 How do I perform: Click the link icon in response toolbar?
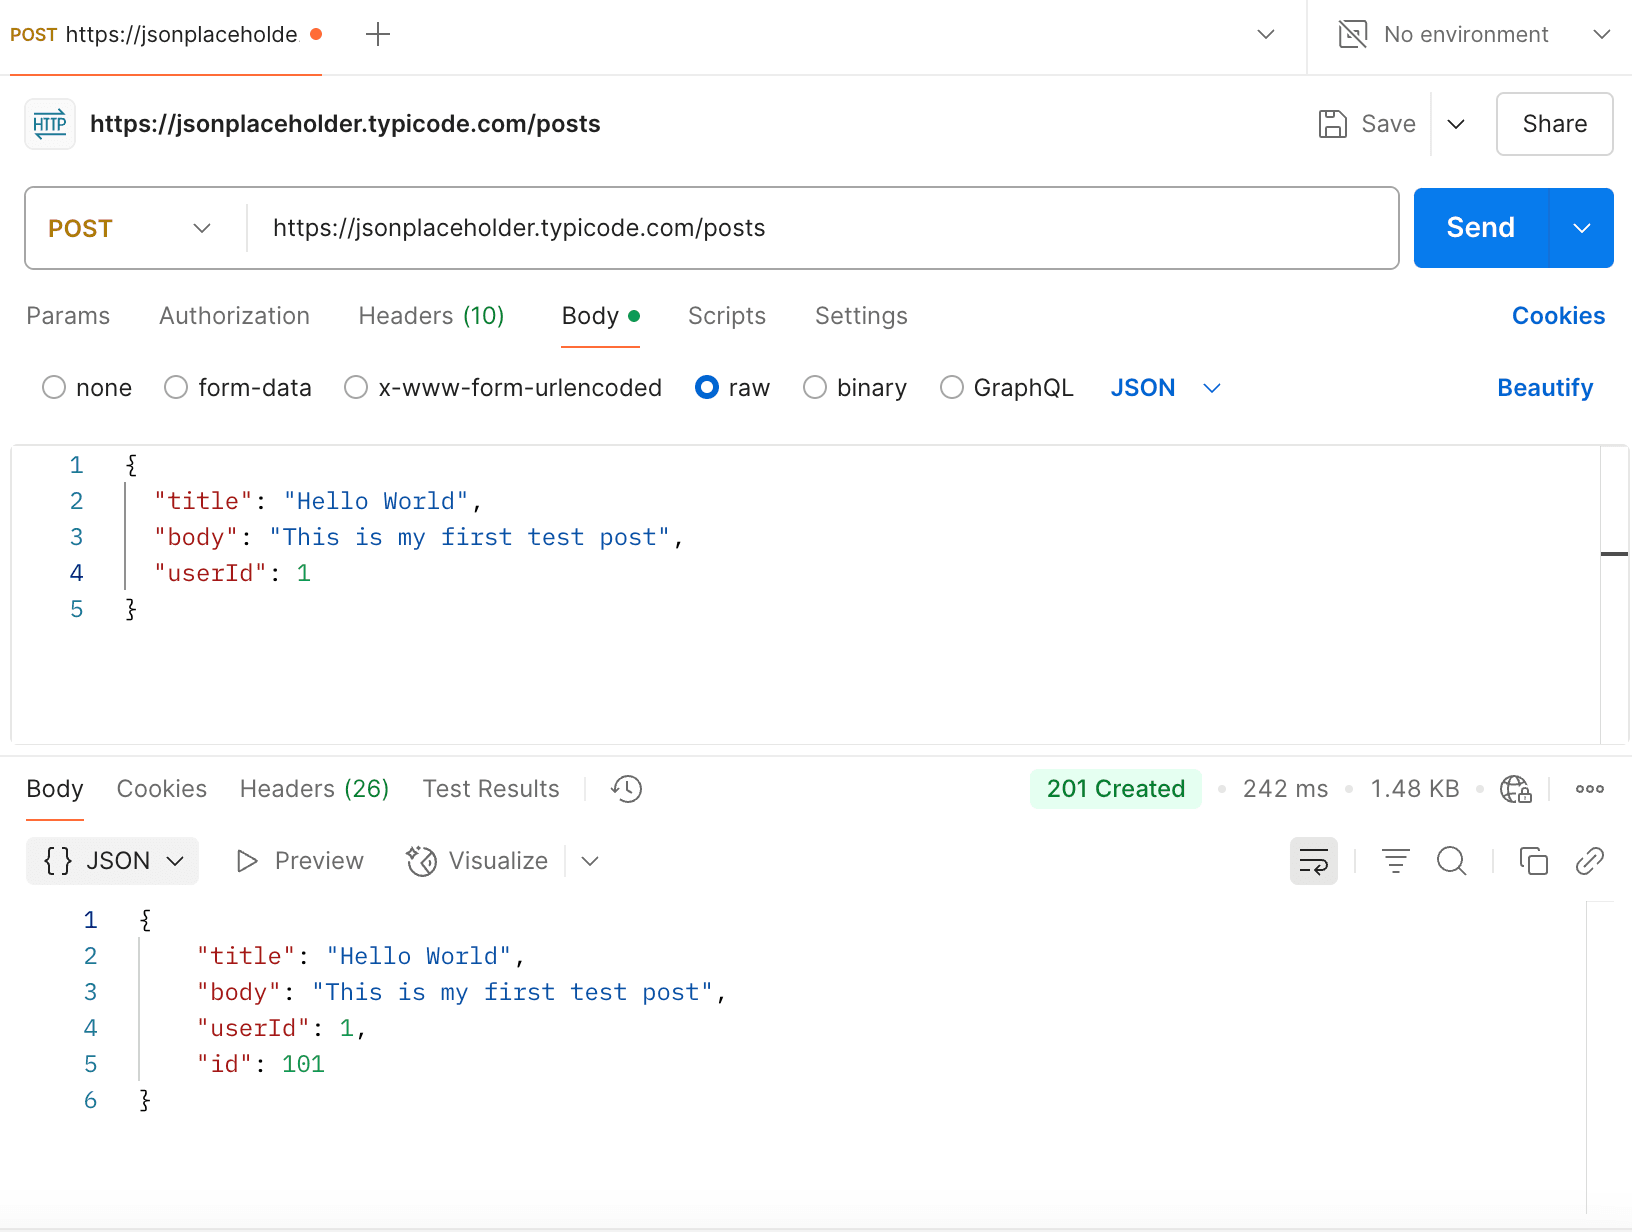click(1589, 861)
